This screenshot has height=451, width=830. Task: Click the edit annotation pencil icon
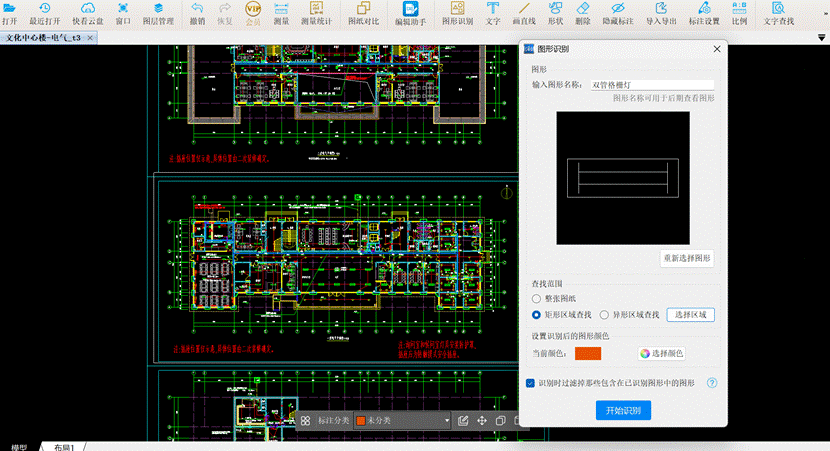click(x=463, y=420)
